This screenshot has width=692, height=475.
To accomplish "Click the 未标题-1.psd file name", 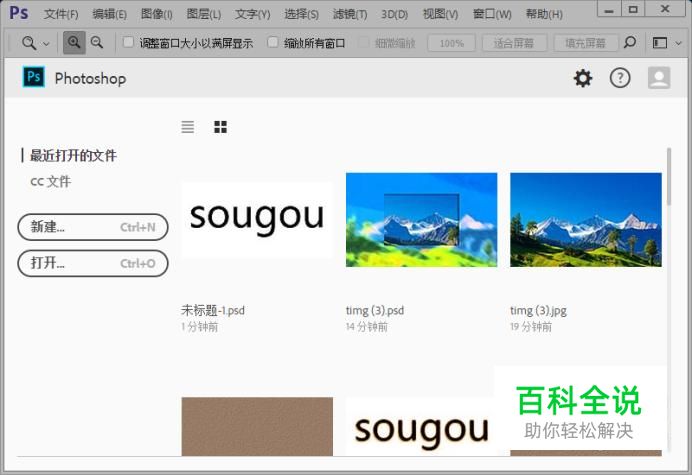I will [213, 310].
